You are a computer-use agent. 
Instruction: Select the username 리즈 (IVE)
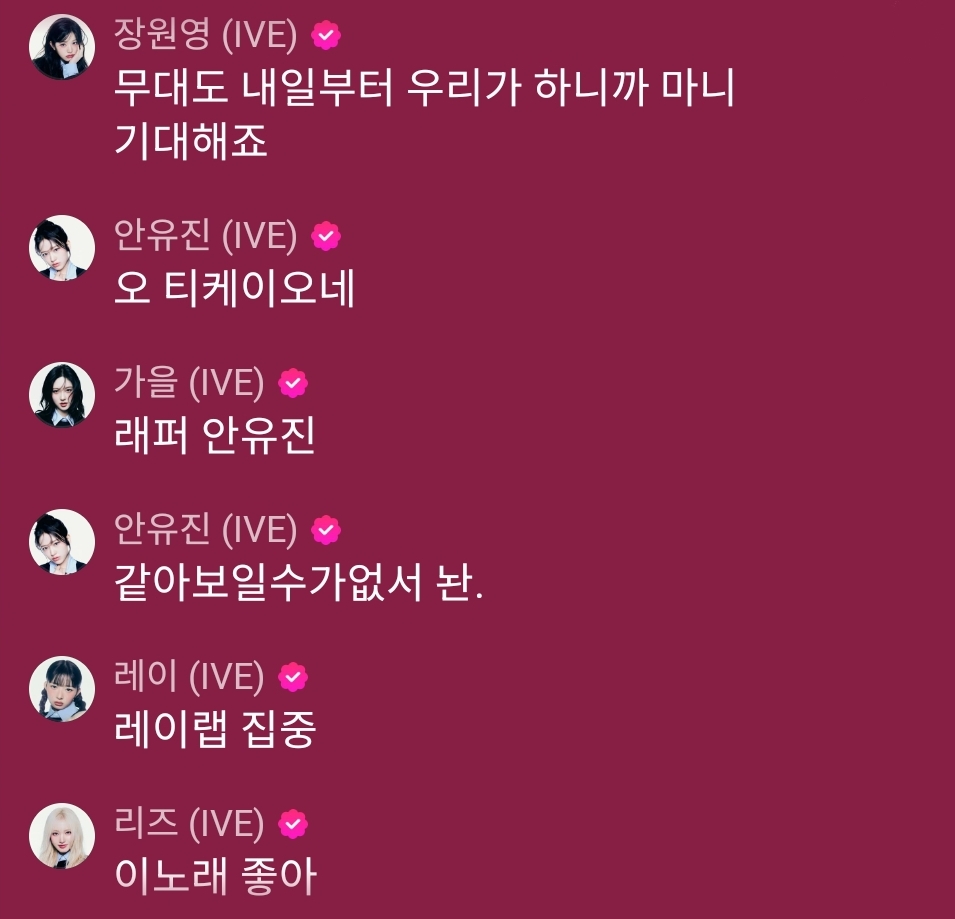189,823
